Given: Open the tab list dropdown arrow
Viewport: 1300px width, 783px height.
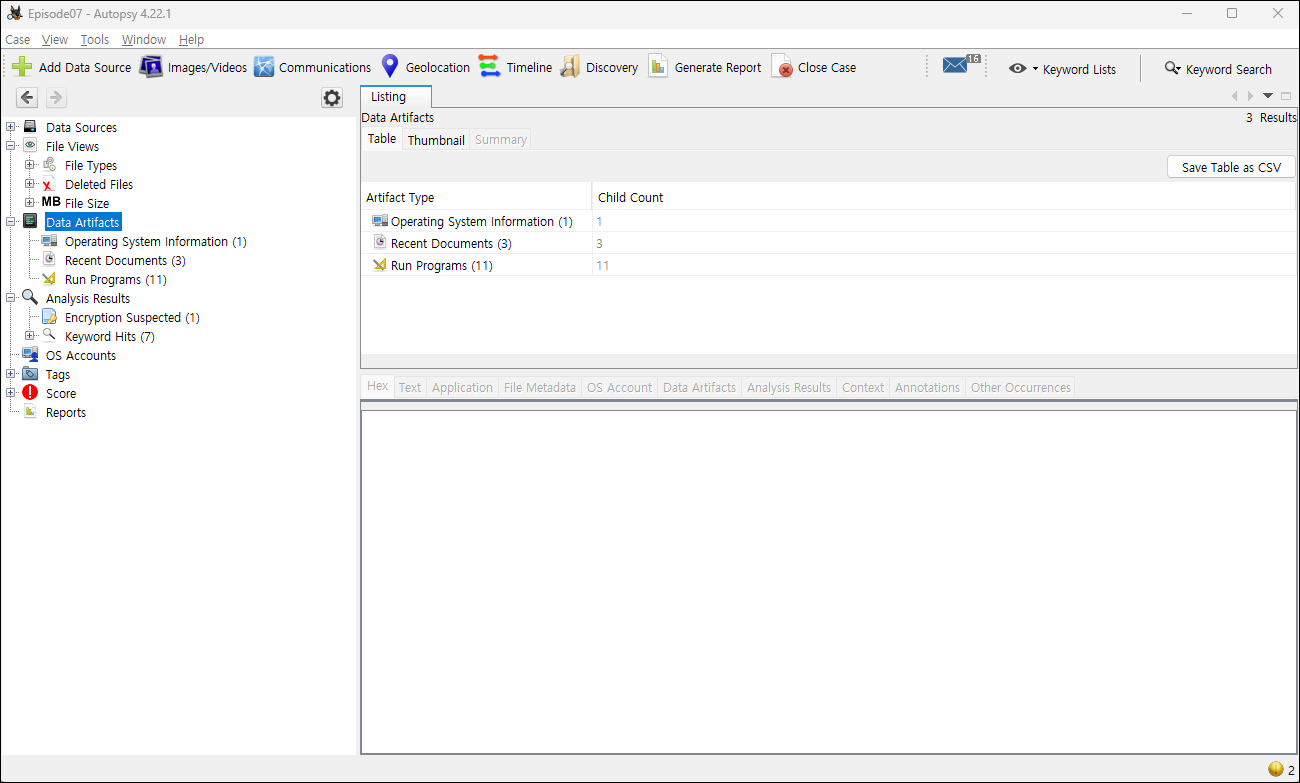Looking at the screenshot, I should (1268, 96).
